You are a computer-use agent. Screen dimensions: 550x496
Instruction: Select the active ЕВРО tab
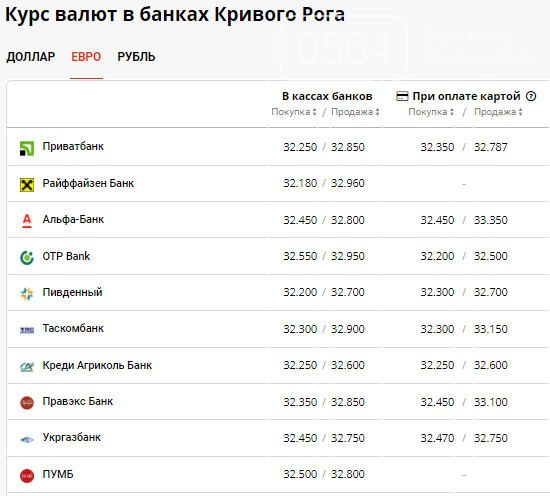(x=86, y=57)
